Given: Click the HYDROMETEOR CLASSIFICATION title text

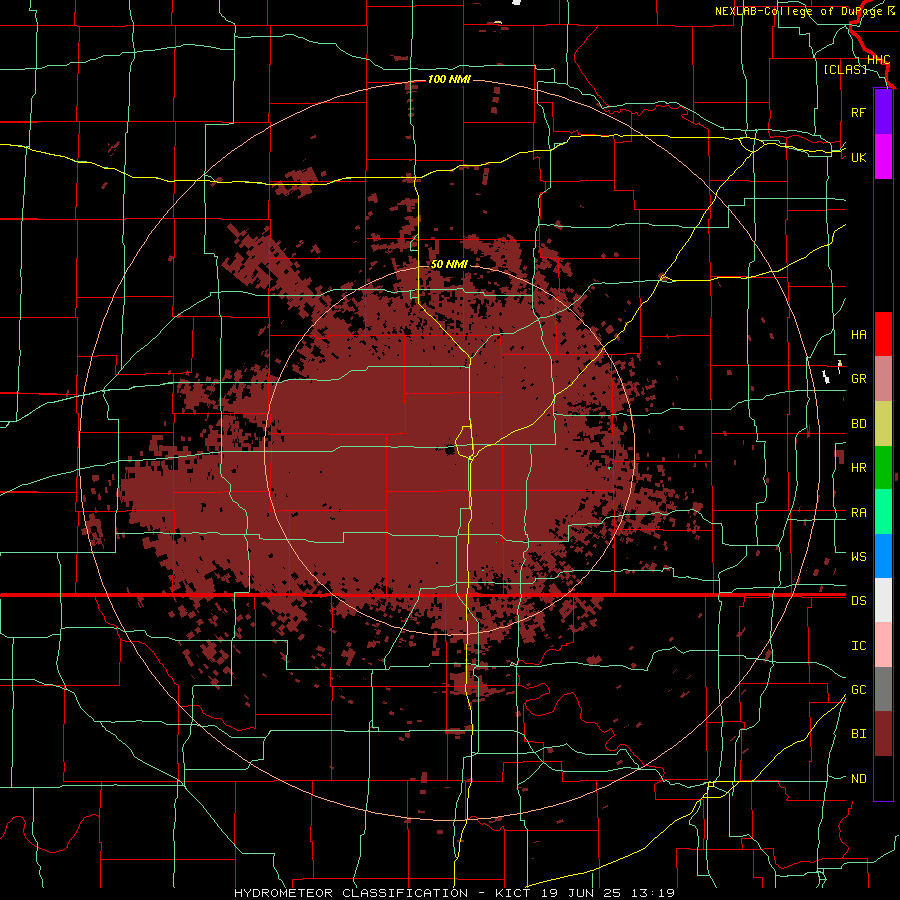Looking at the screenshot, I should tap(351, 893).
